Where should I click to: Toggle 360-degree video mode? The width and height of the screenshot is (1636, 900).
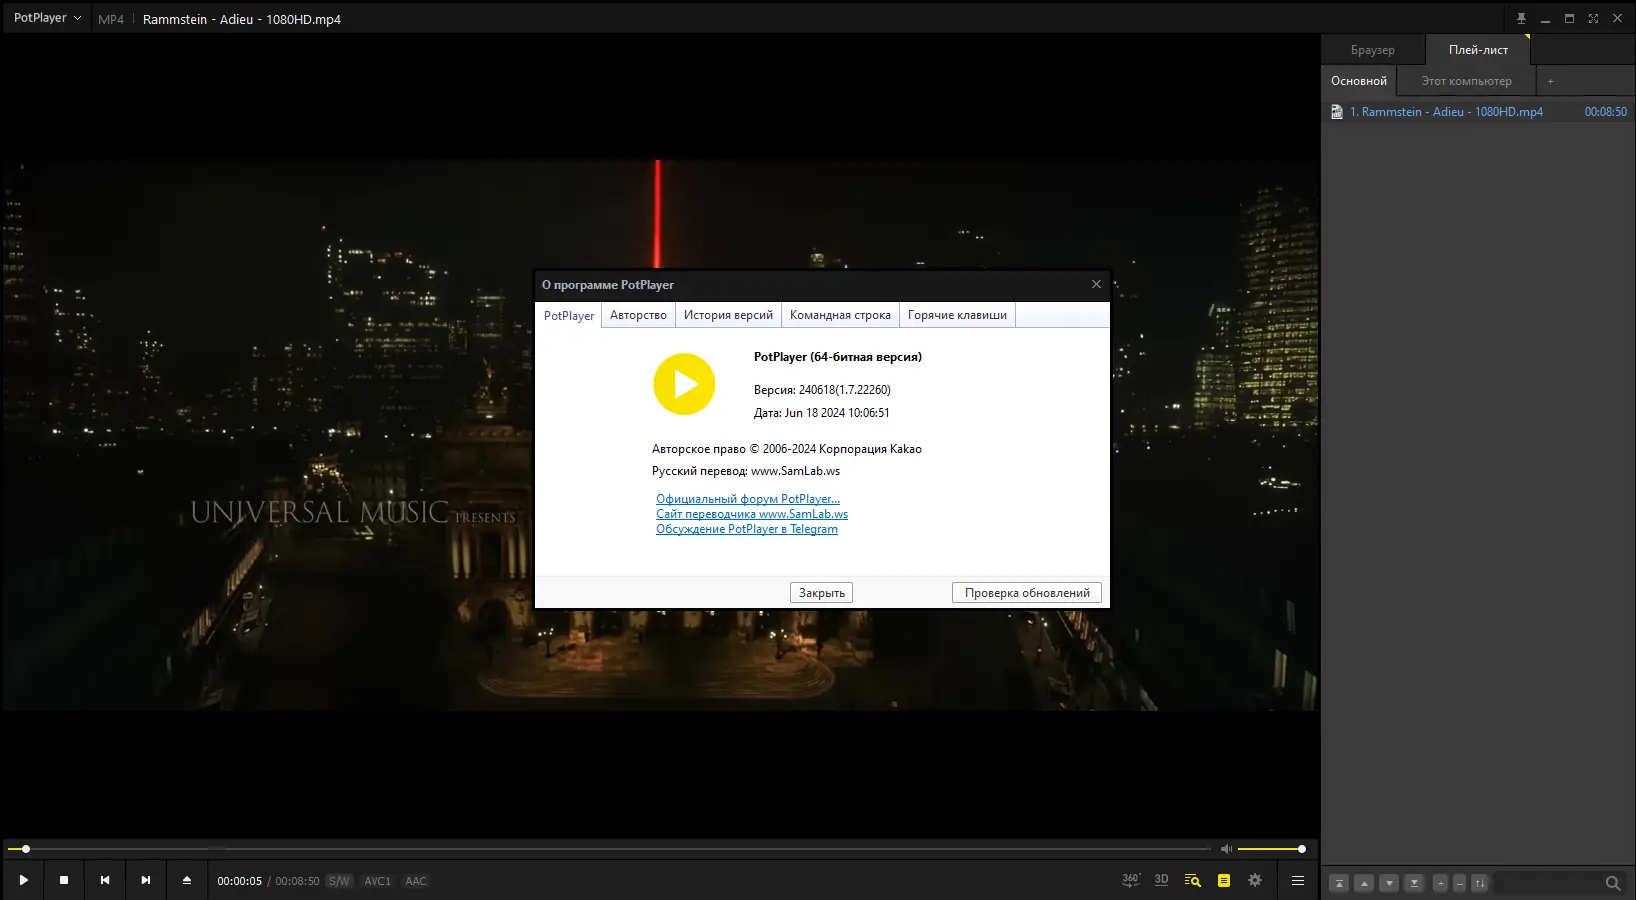(x=1131, y=880)
